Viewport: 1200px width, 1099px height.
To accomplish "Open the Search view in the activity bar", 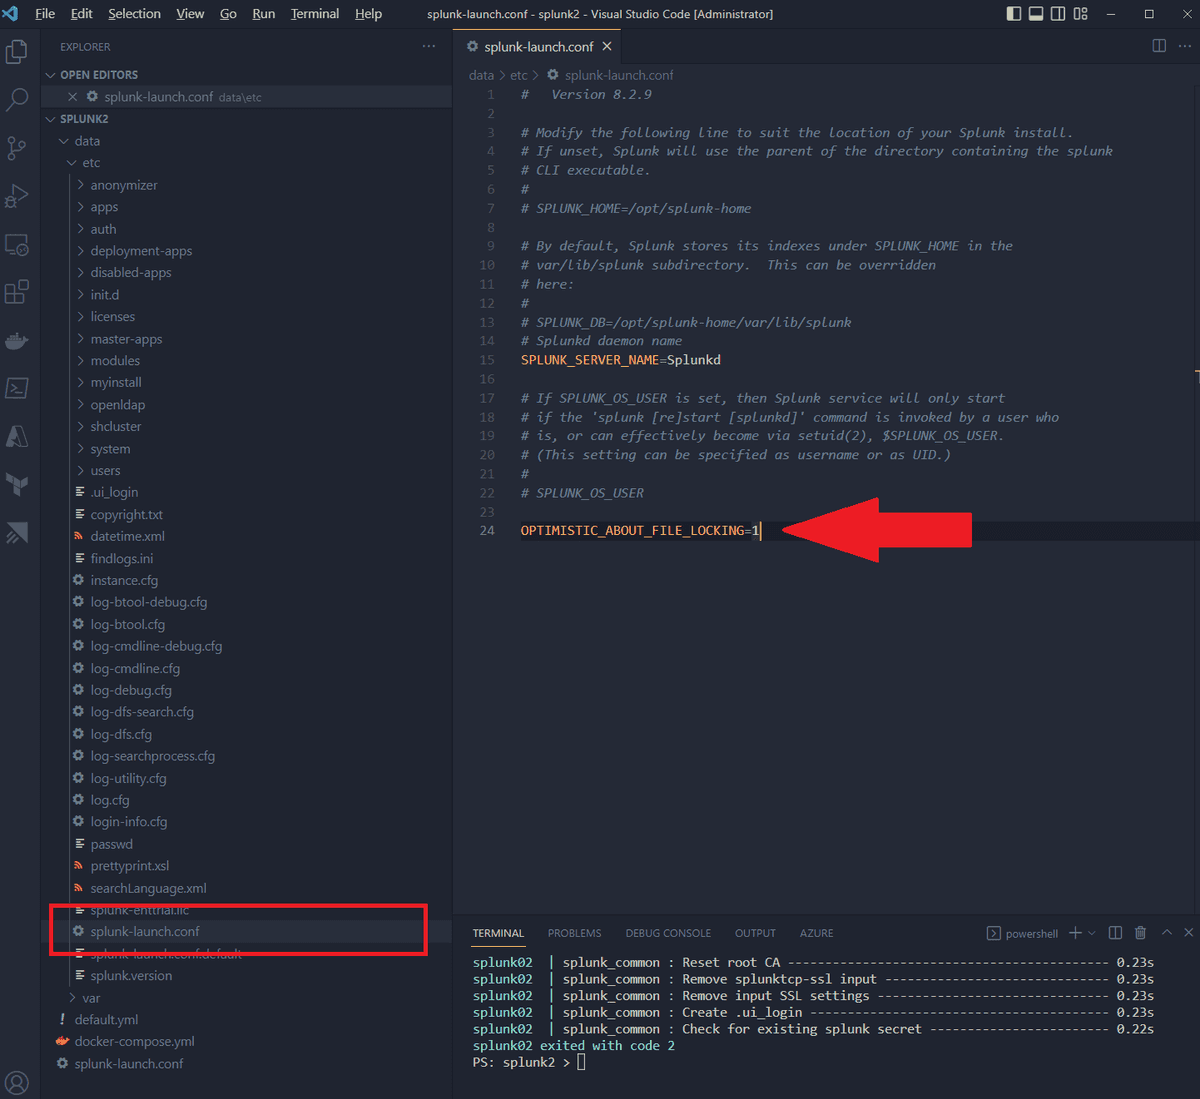I will pyautogui.click(x=16, y=99).
